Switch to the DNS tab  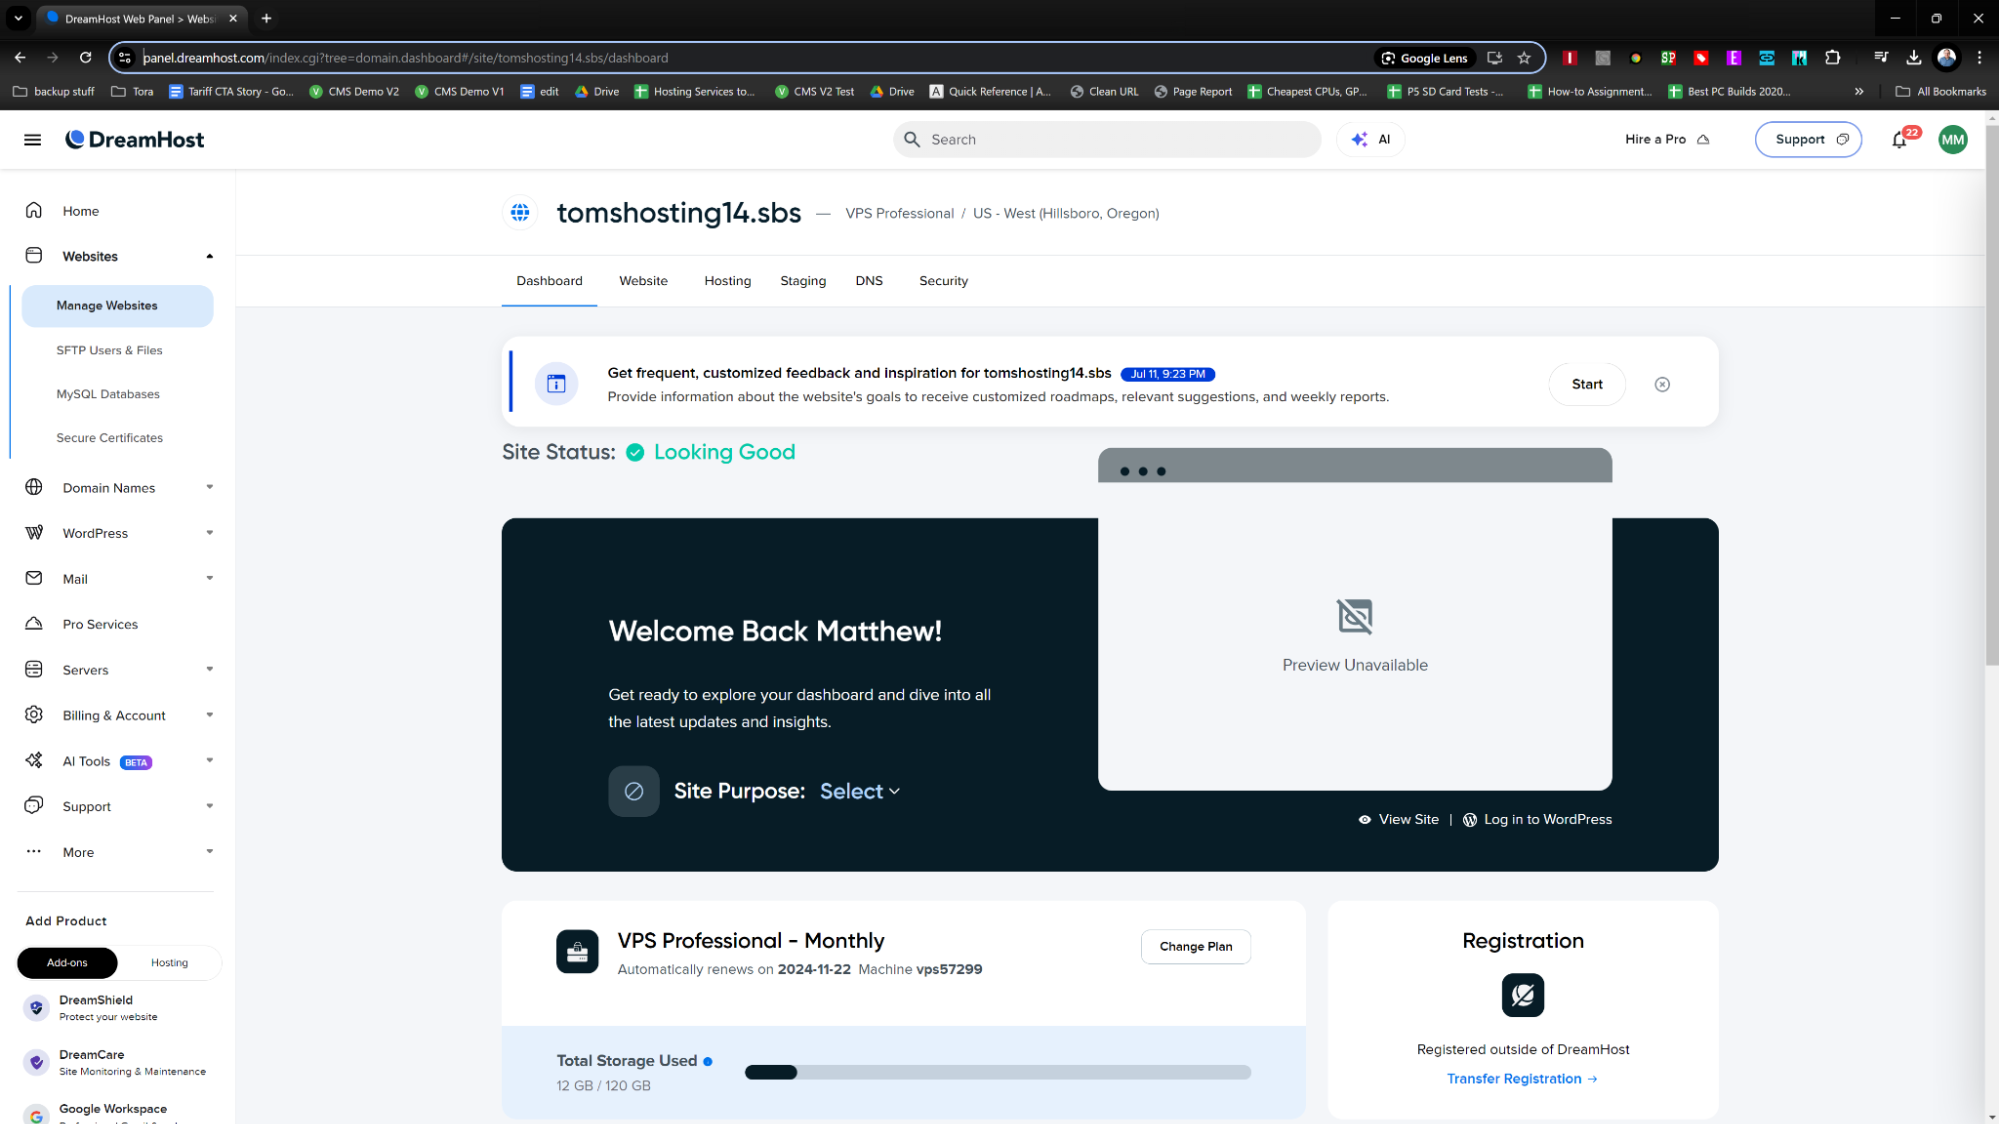(x=869, y=281)
